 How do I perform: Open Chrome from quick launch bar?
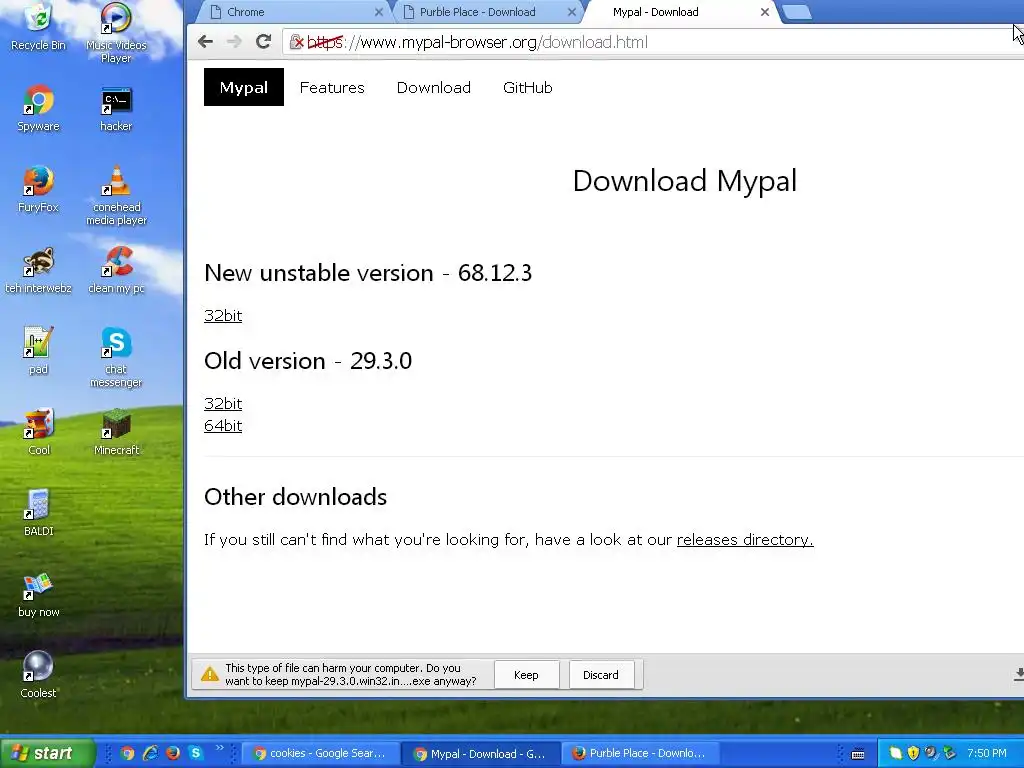[127, 753]
